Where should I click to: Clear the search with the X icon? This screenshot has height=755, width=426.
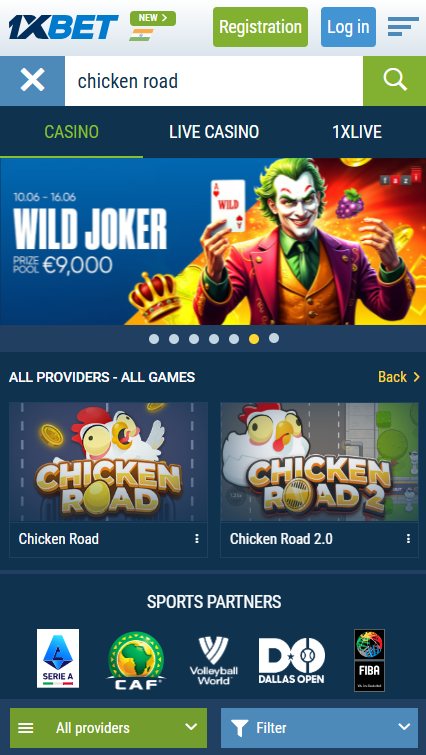pos(32,80)
